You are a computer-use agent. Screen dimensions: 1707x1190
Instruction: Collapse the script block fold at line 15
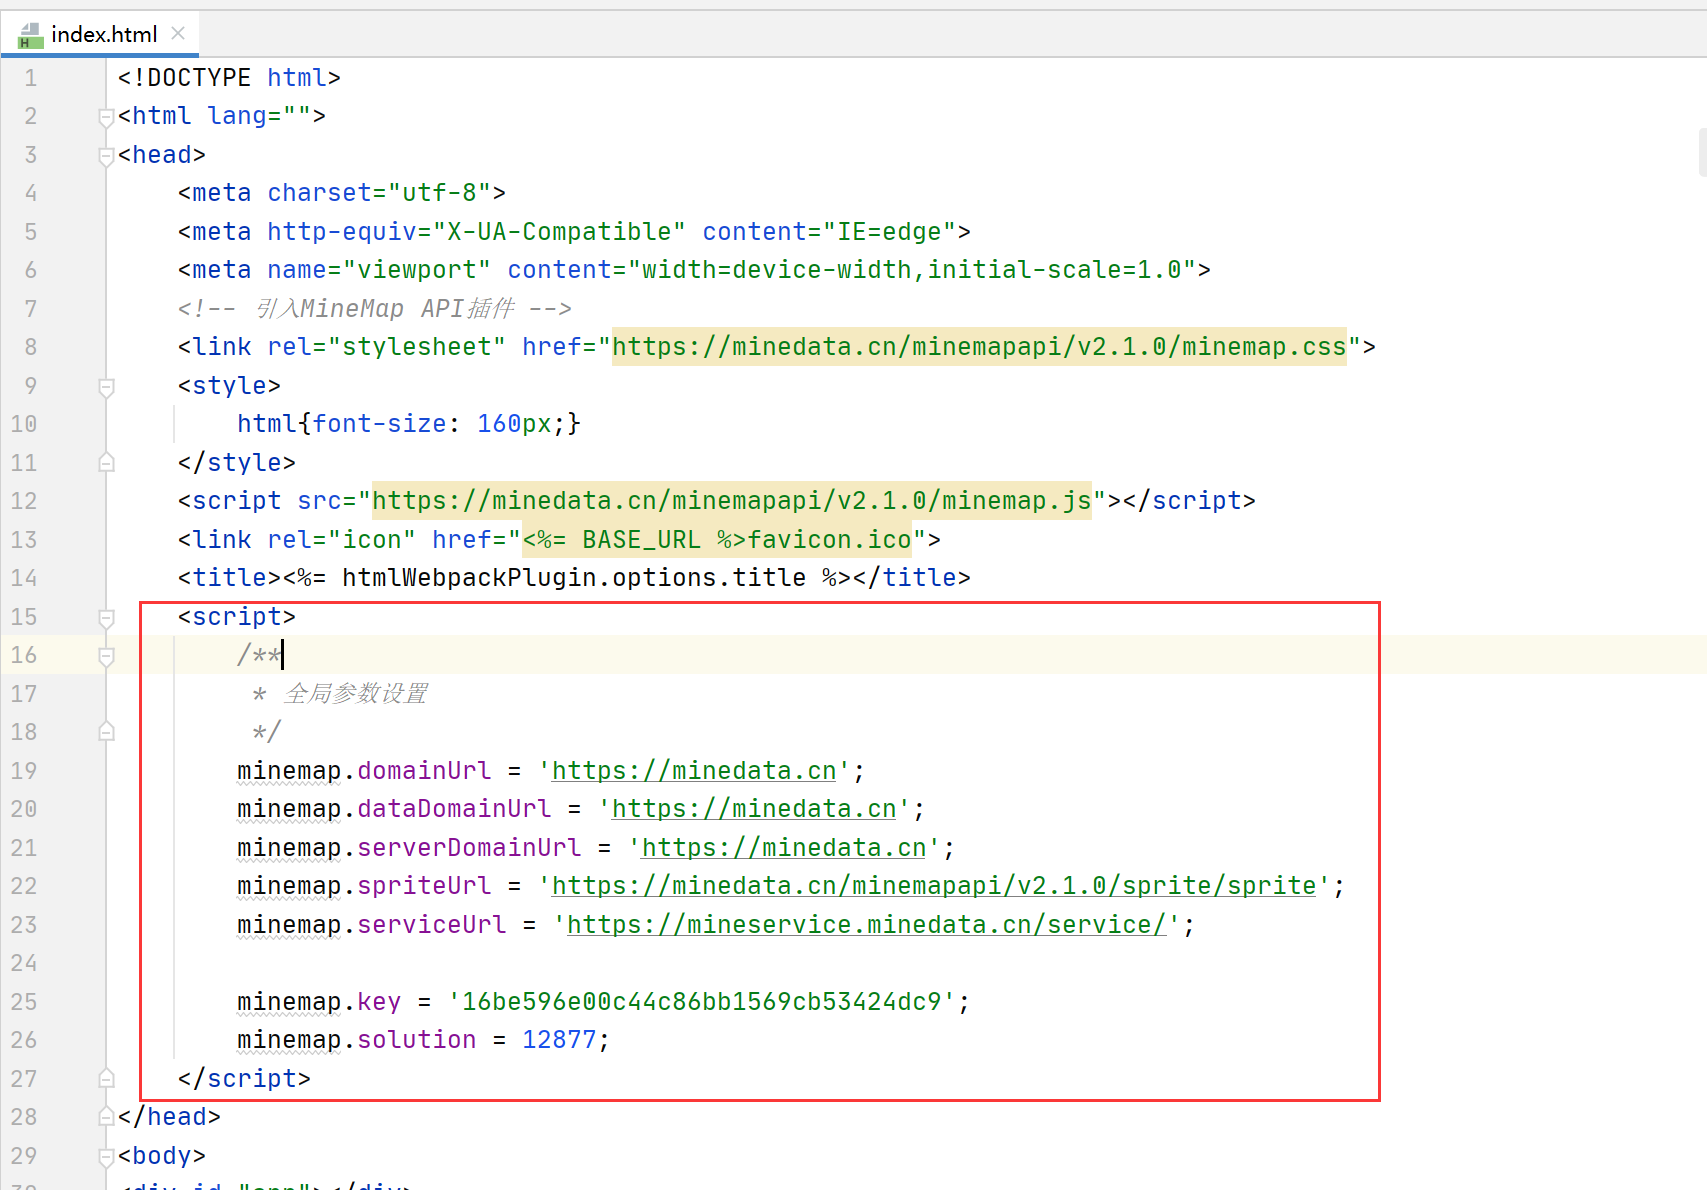click(x=106, y=618)
